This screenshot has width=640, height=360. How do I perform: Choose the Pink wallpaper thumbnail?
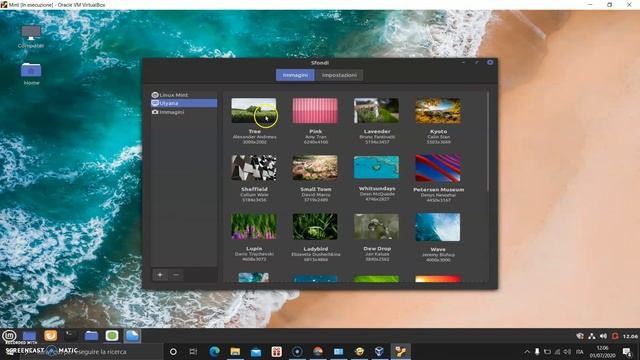[315, 111]
